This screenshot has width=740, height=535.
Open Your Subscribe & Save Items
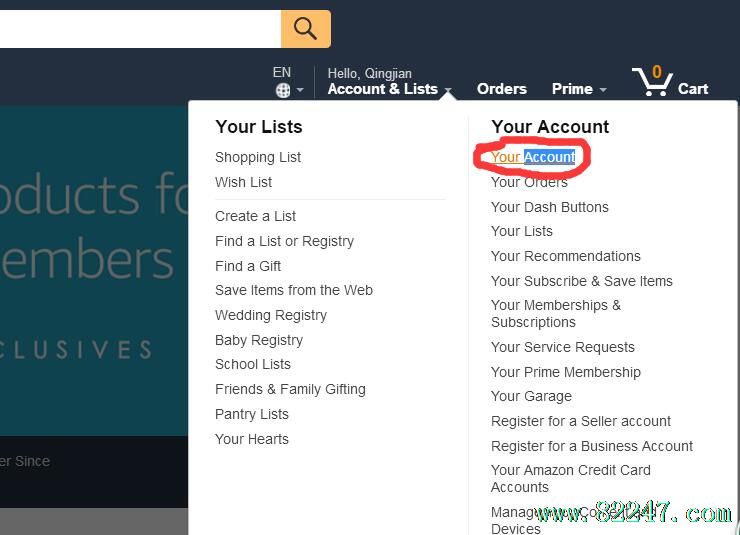[581, 281]
